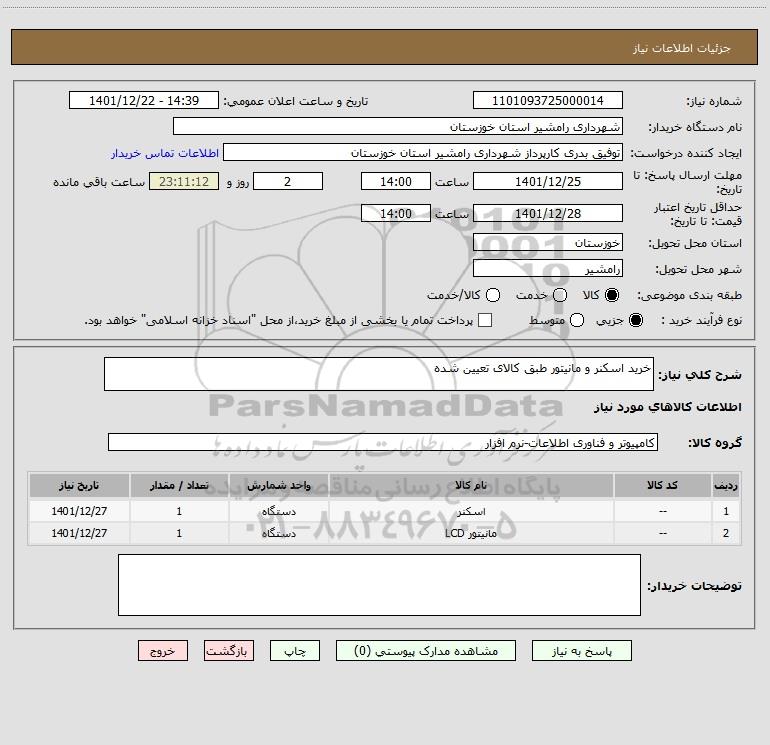This screenshot has height=745, width=770.
Task: Click the quantity 1 cell in اسکنر row
Action: point(179,511)
